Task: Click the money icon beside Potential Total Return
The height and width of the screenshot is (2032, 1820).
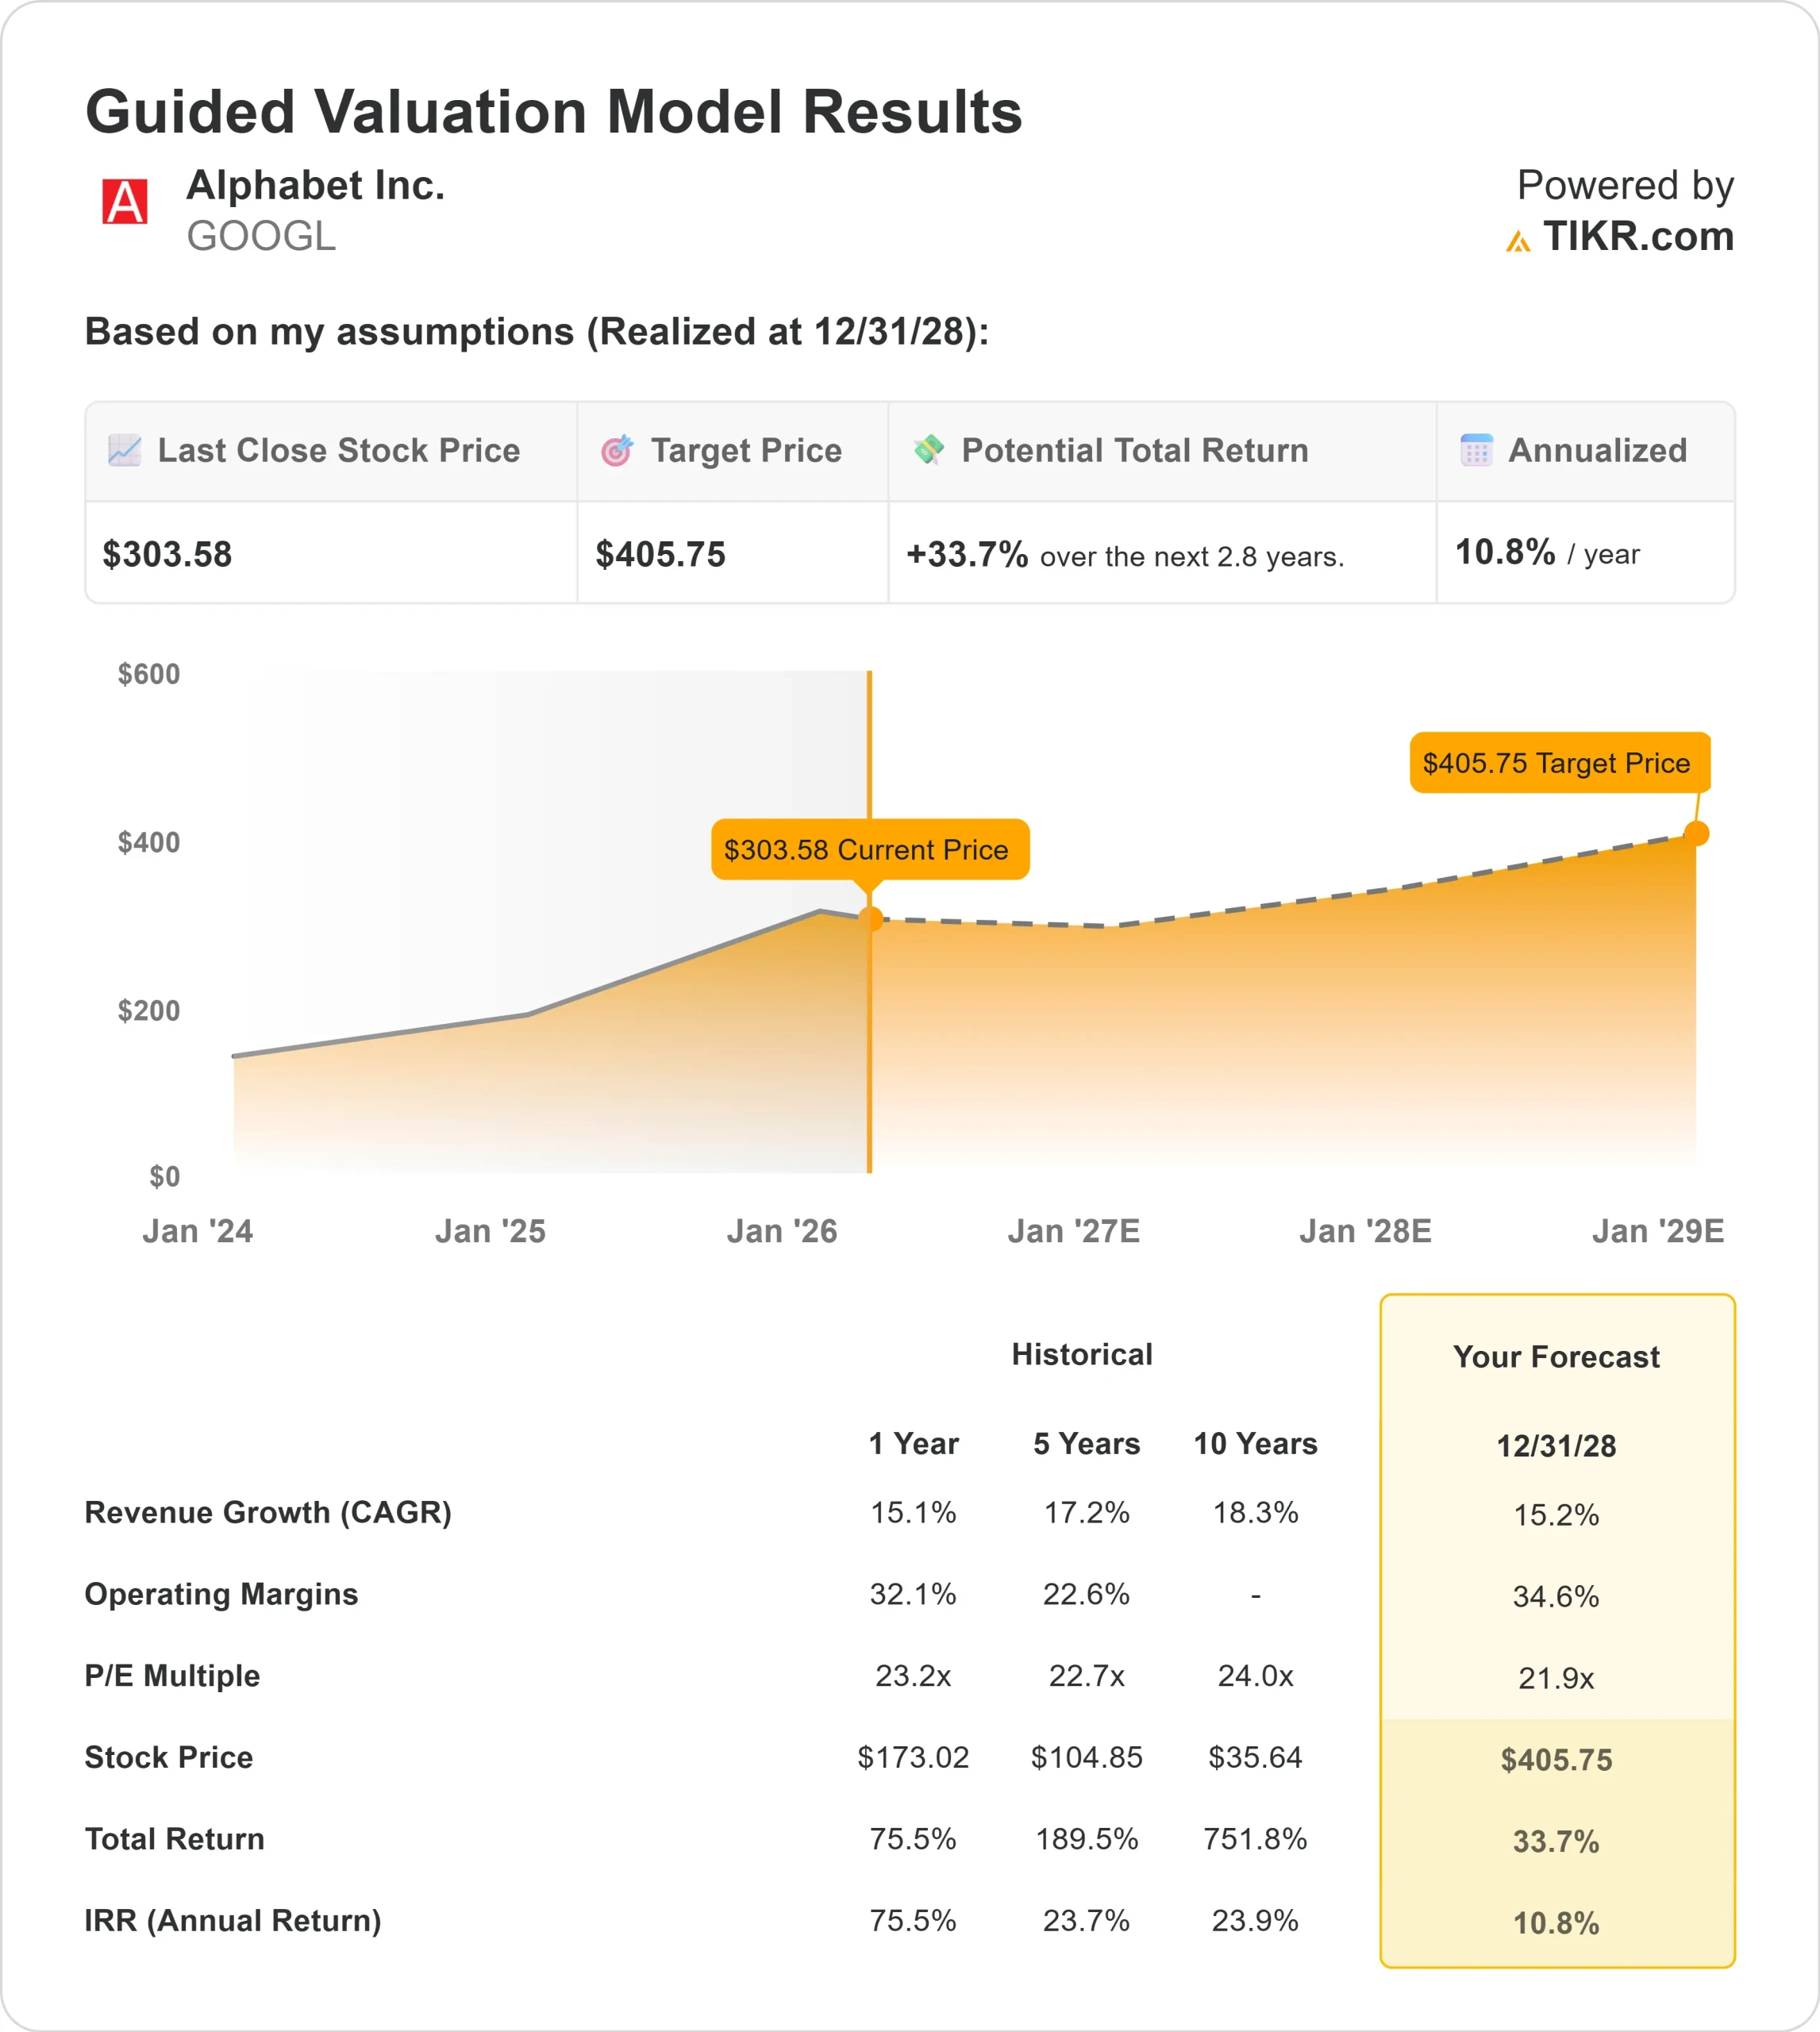Action: (929, 449)
